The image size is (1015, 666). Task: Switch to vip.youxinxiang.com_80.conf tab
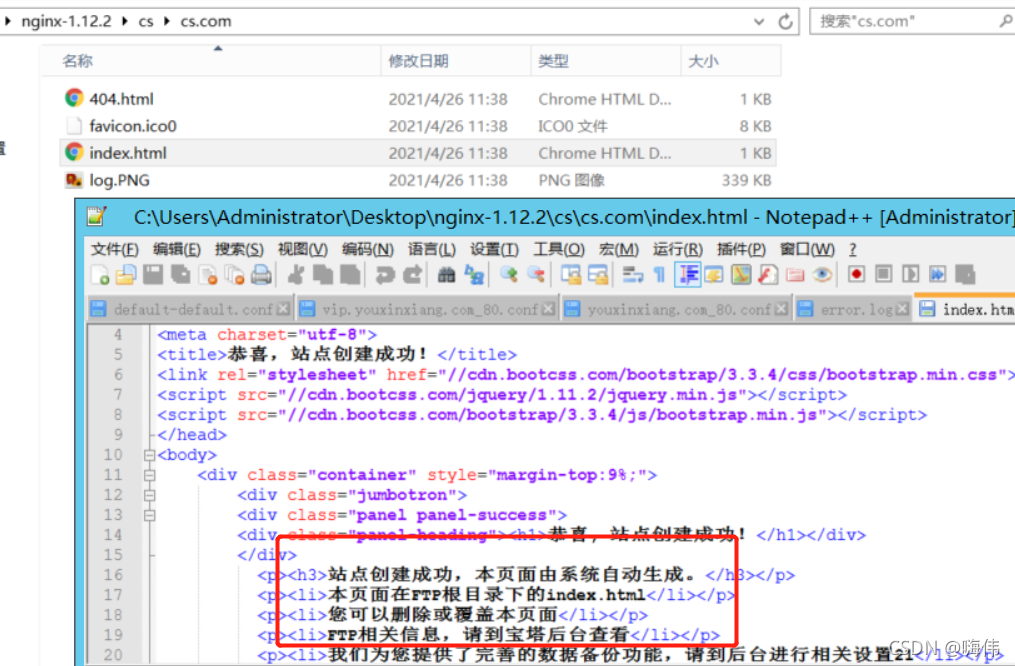coord(427,309)
